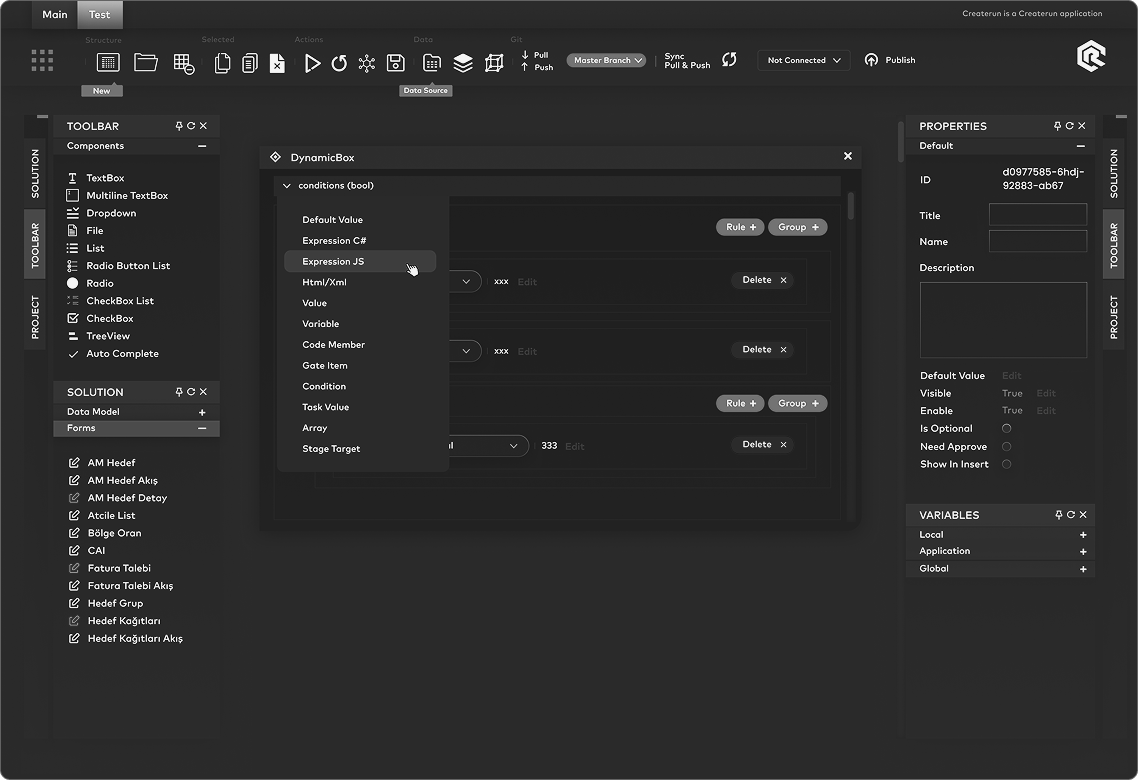Open the Not Connected dropdown
Viewport: 1138px width, 780px height.
coord(804,60)
